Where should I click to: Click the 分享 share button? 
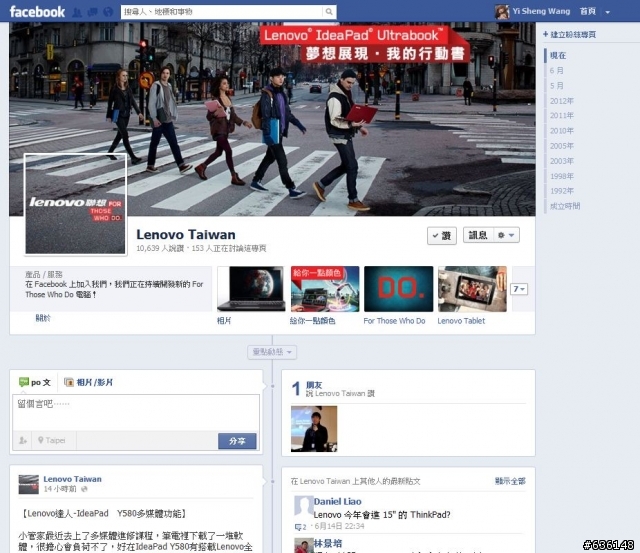(237, 441)
